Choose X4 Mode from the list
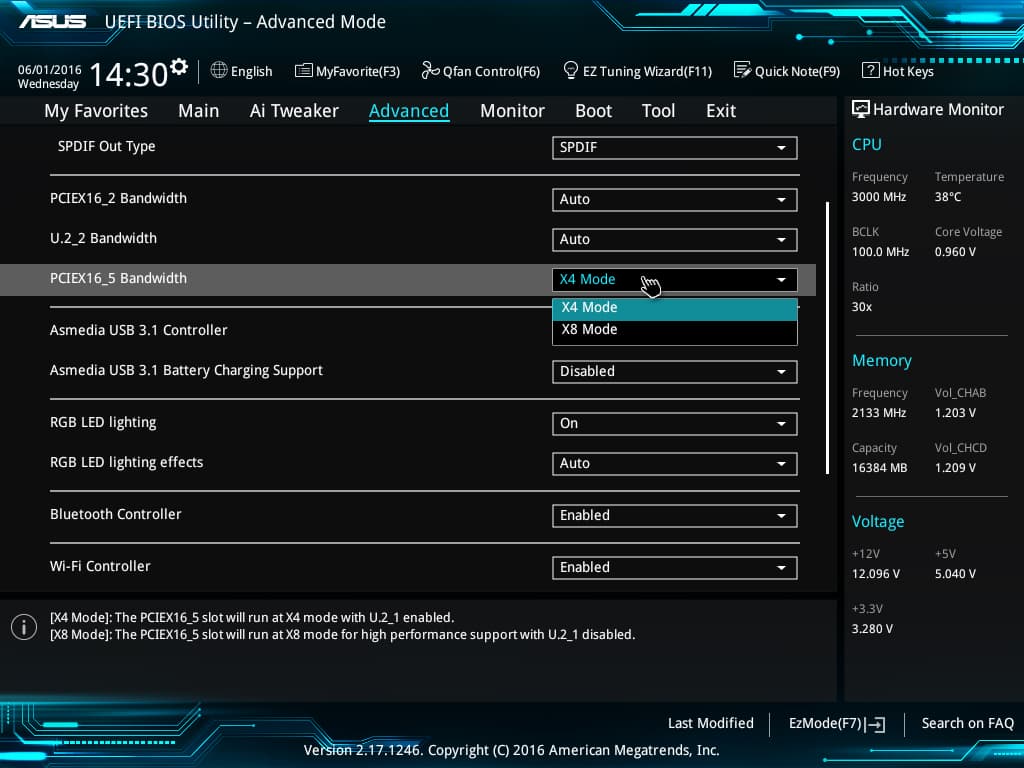This screenshot has width=1024, height=768. coord(675,308)
